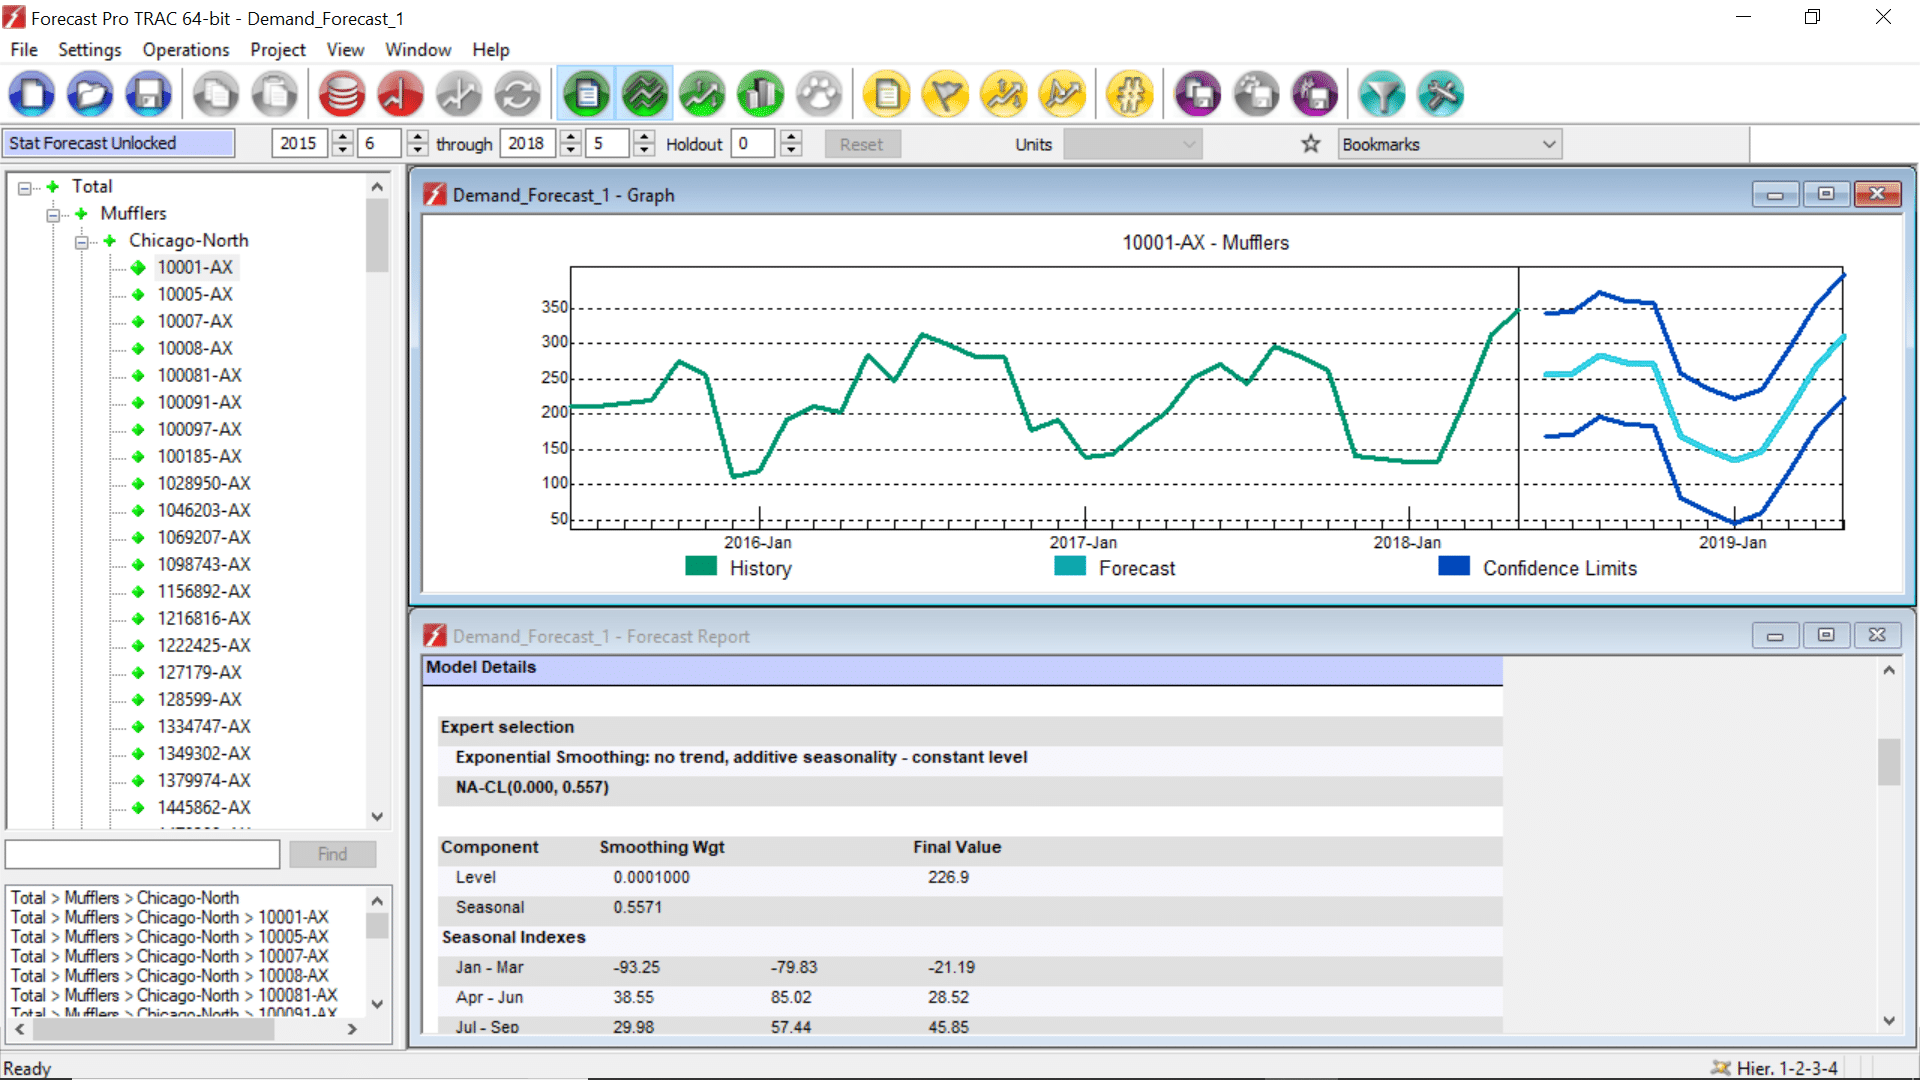Click the purple save forecasts icon
The image size is (1920, 1080).
(x=1197, y=93)
